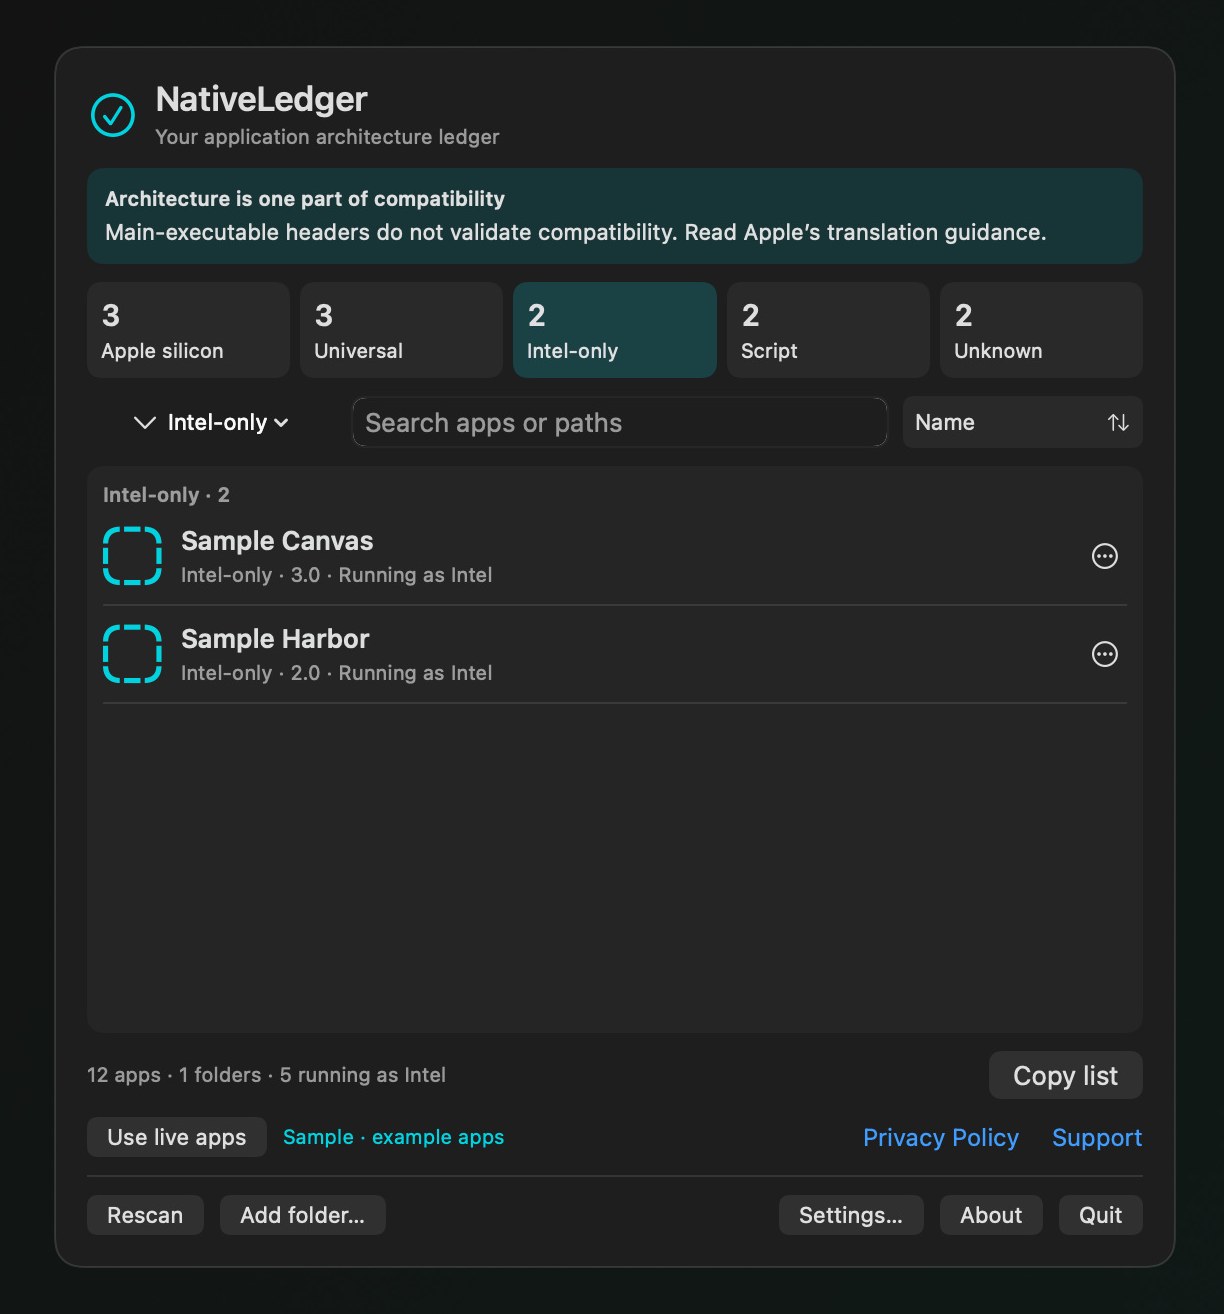Click the Rescan button
Screen dimensions: 1224x1314
coord(145,1215)
